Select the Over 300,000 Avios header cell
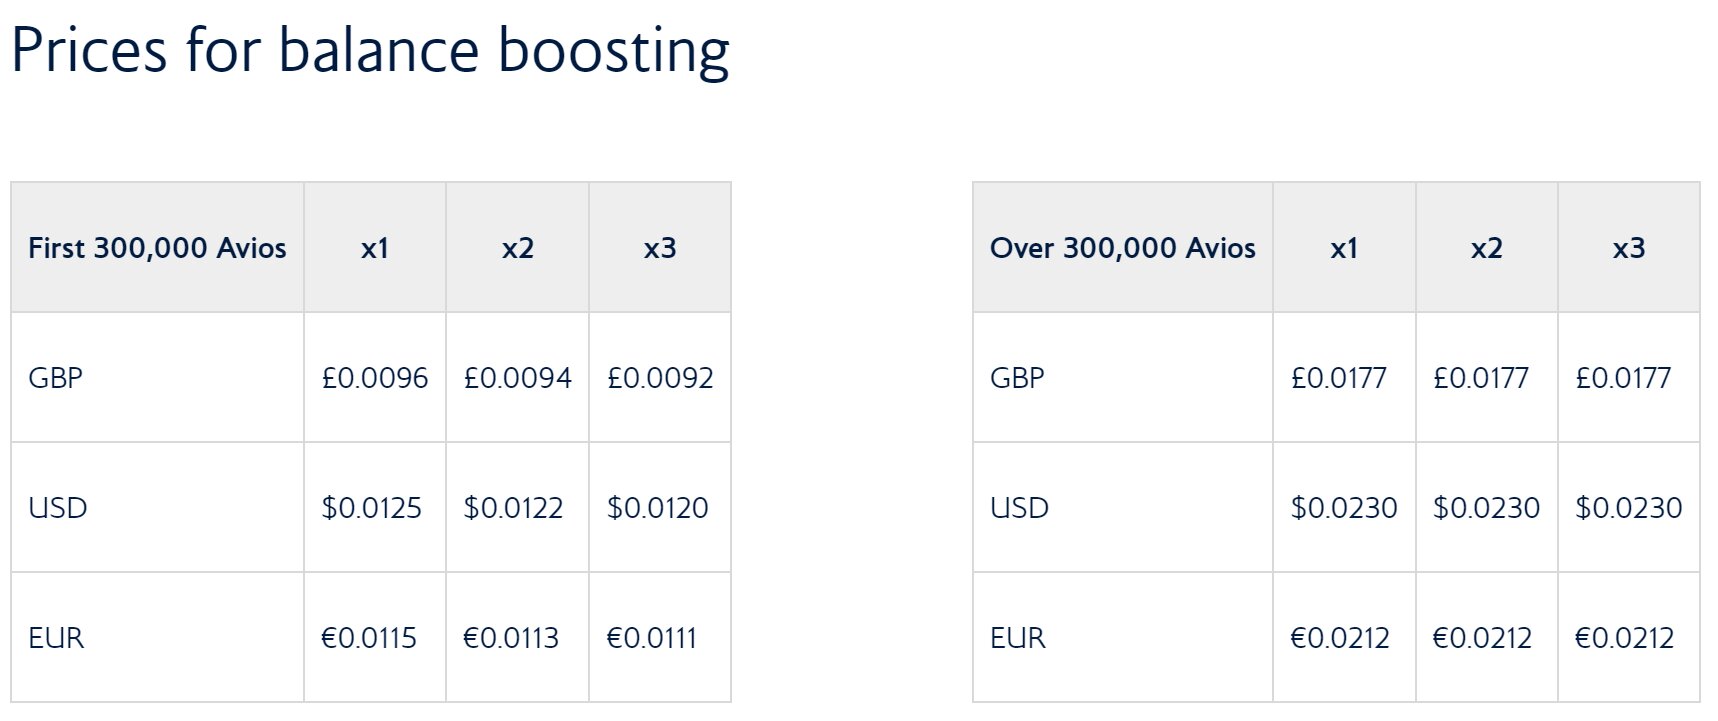1718x721 pixels. click(x=1123, y=248)
